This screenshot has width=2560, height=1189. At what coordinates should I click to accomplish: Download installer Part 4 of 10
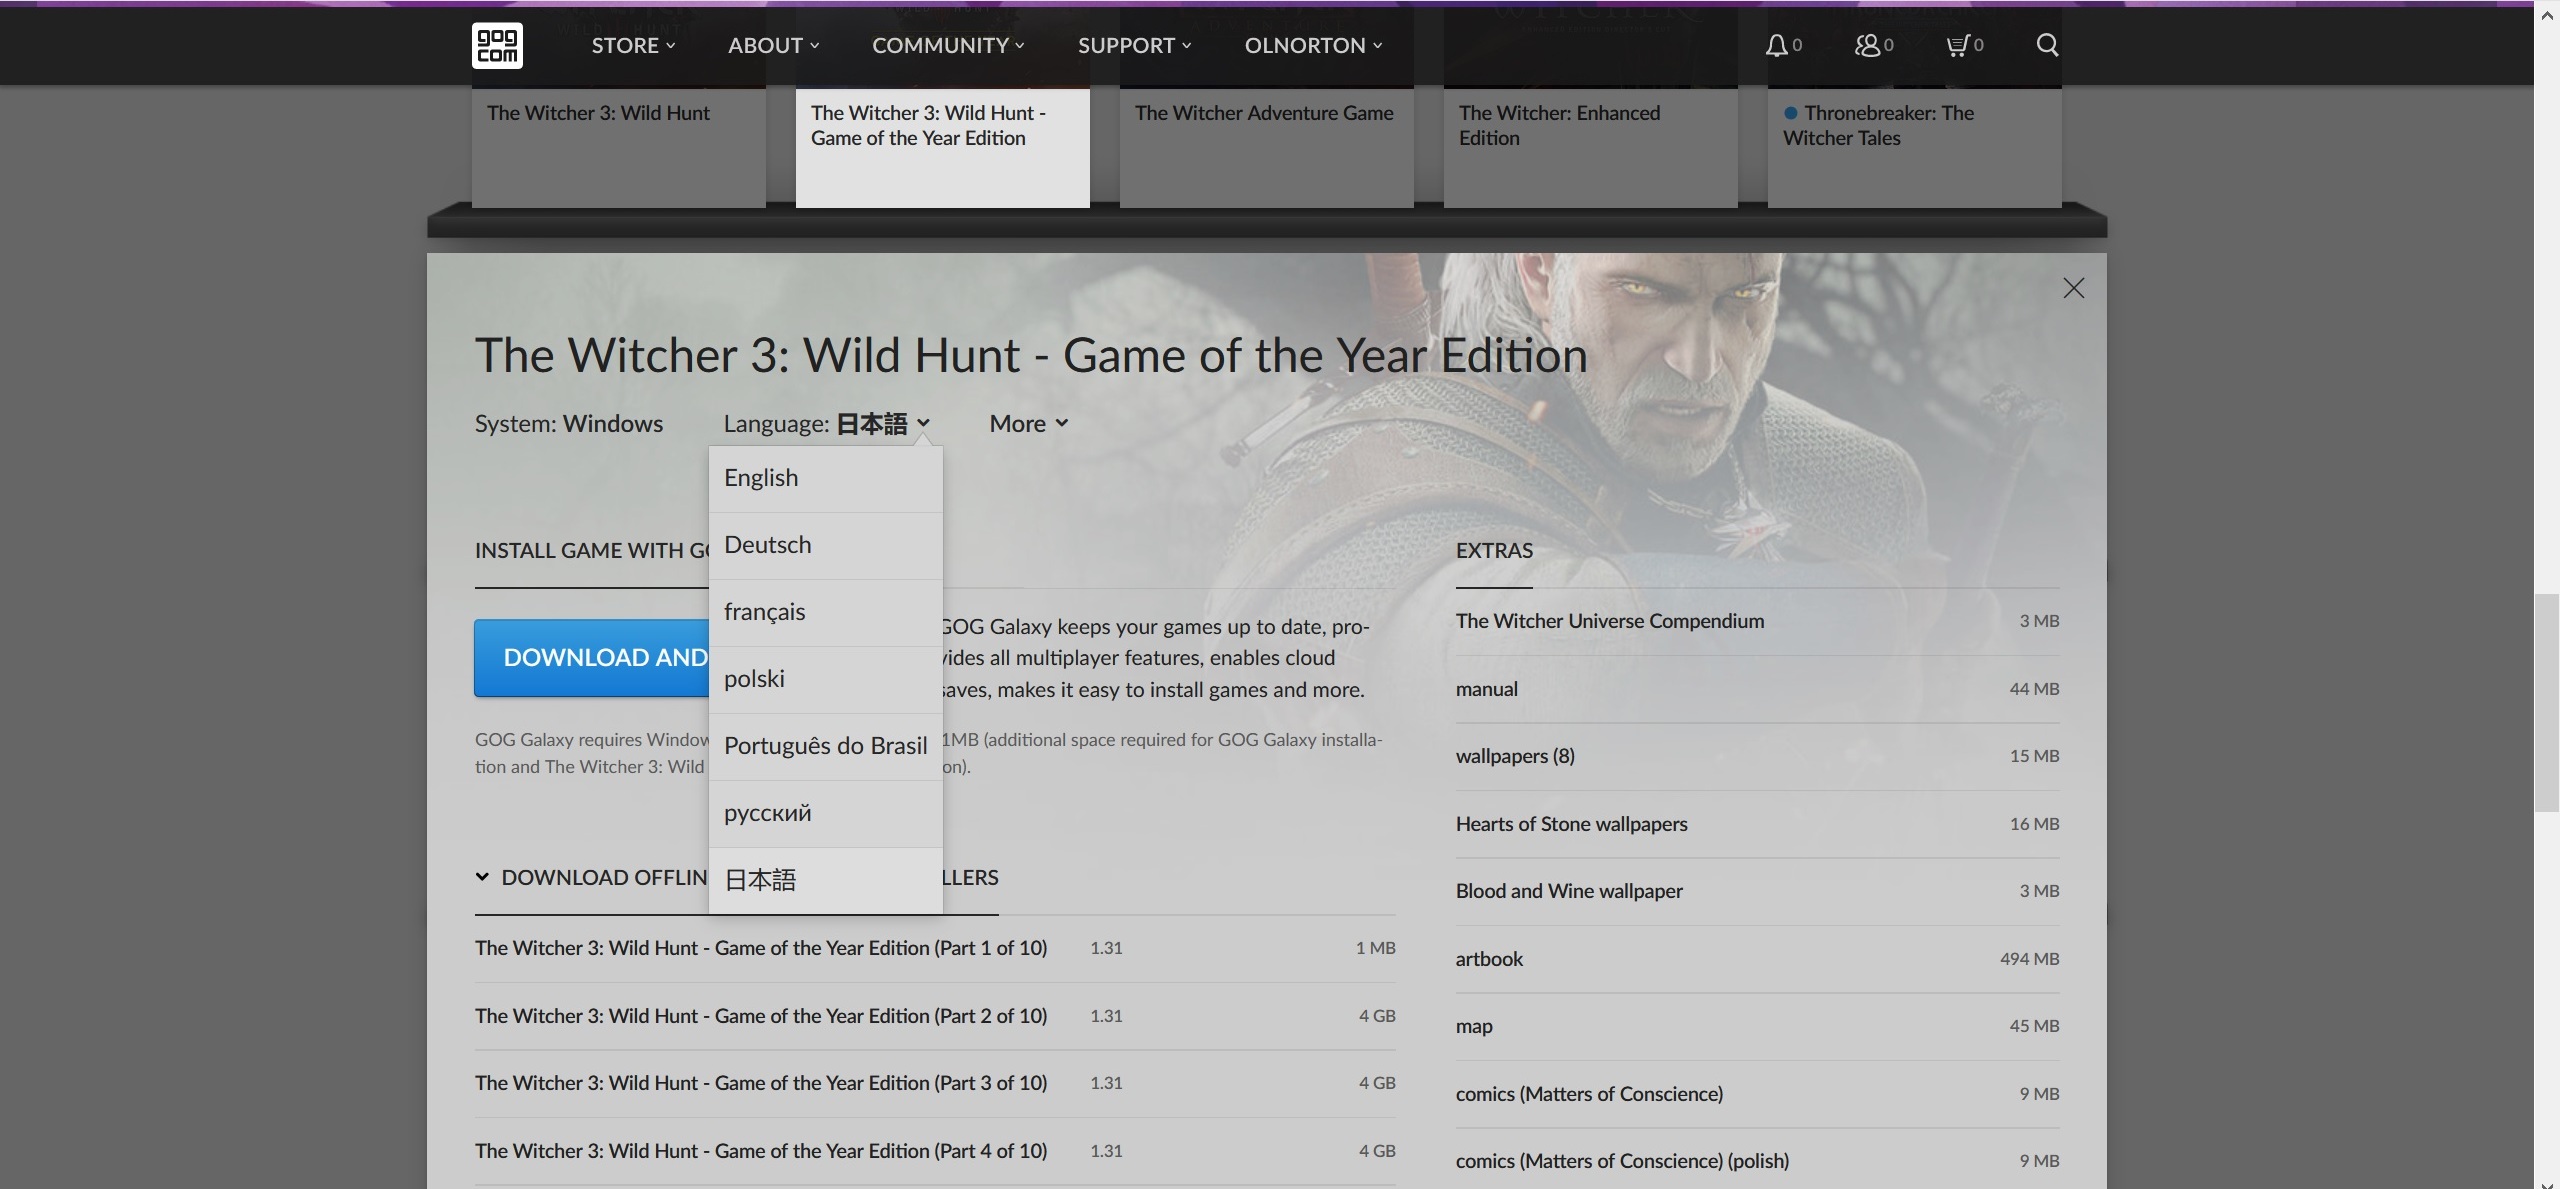[x=935, y=1151]
